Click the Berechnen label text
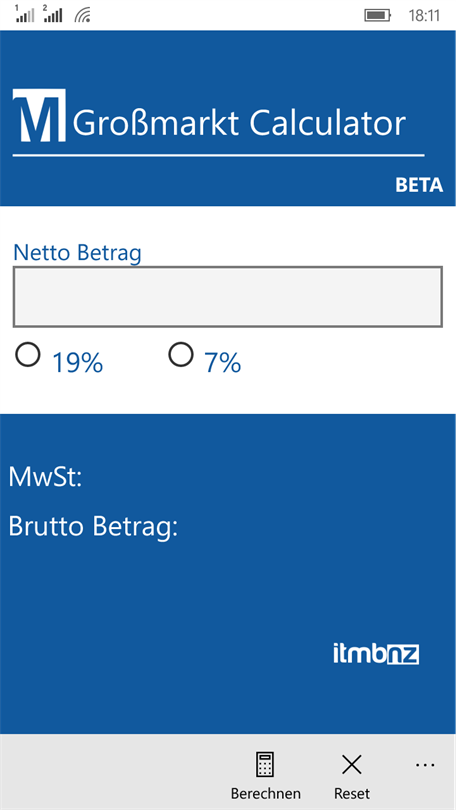456x810 pixels. pyautogui.click(x=265, y=793)
